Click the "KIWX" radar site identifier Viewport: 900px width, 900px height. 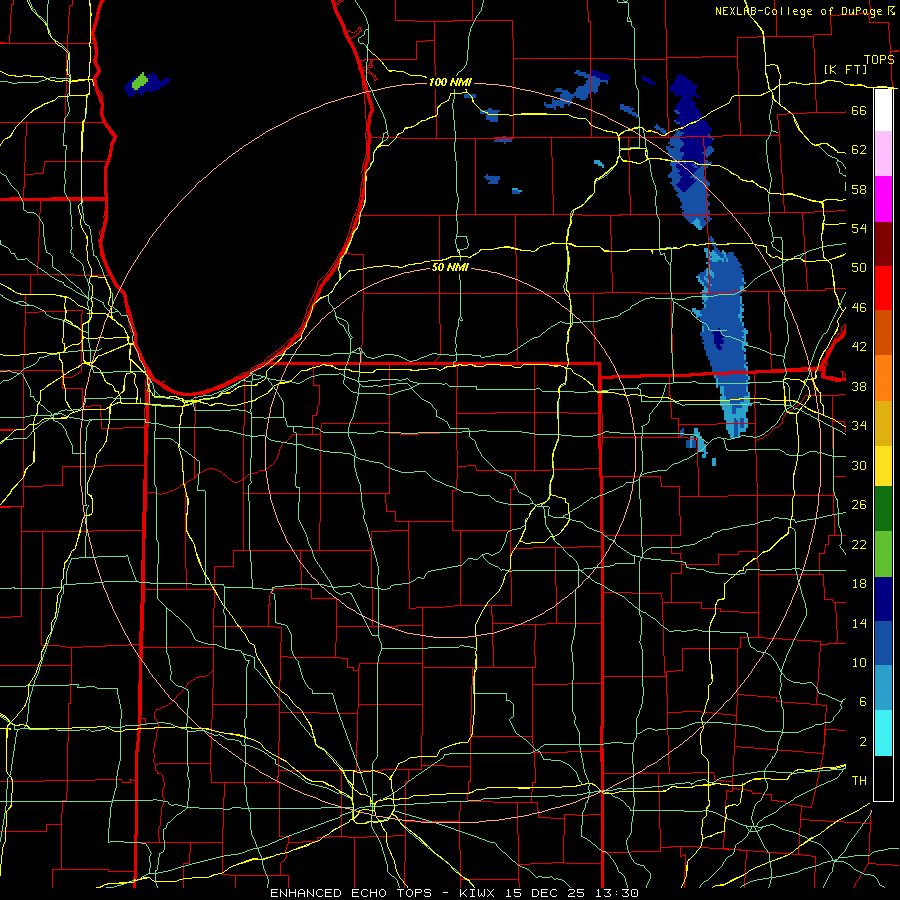(x=479, y=893)
